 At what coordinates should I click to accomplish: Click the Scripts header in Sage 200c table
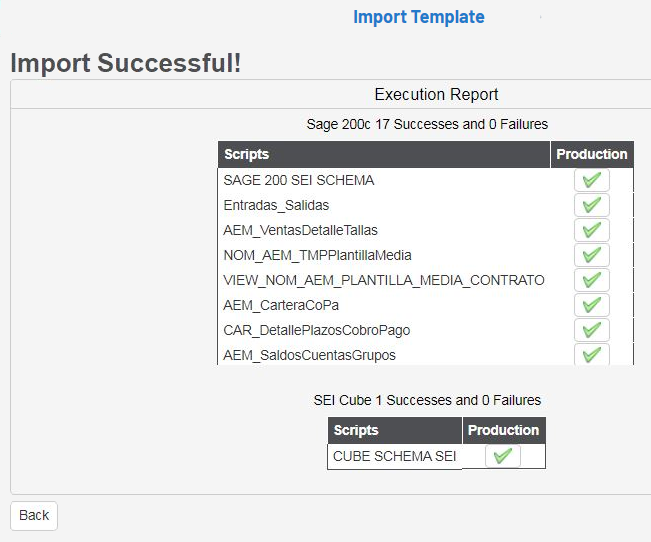[x=247, y=154]
